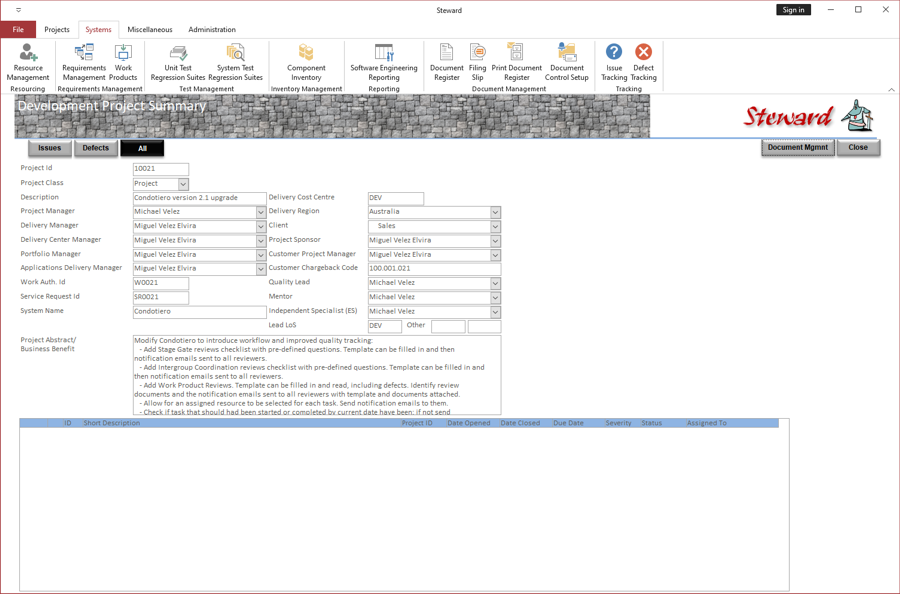
Task: Click the Sign in button
Action: tap(793, 10)
